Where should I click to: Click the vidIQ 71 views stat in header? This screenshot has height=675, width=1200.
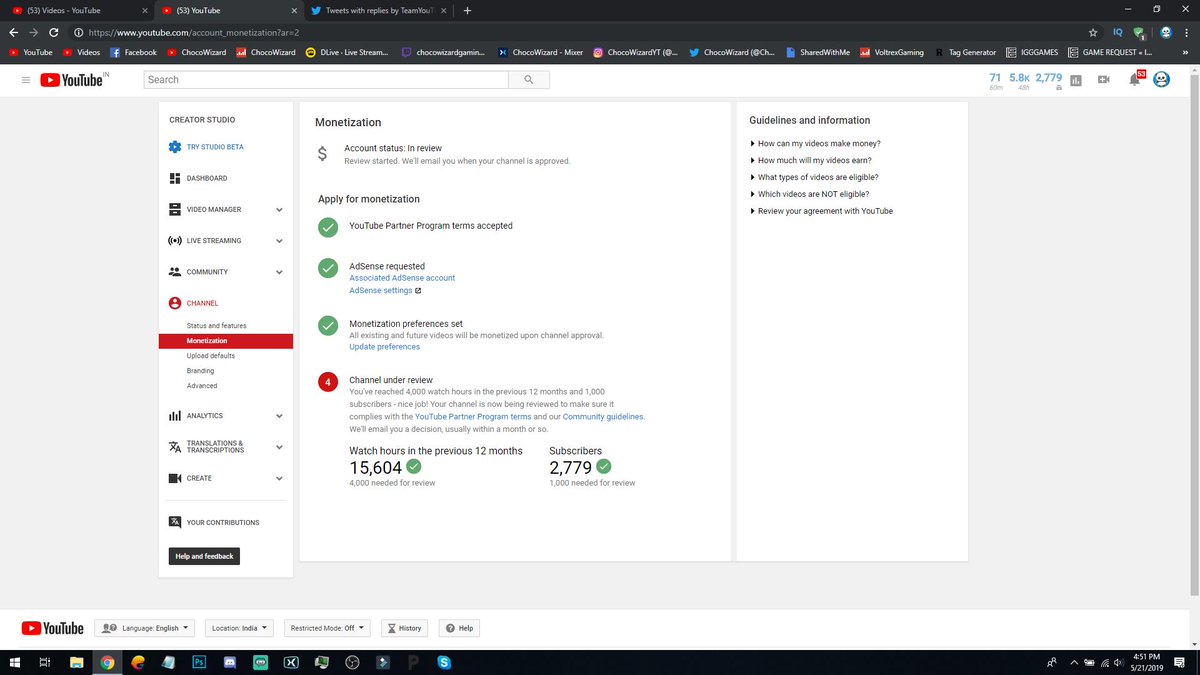click(995, 81)
